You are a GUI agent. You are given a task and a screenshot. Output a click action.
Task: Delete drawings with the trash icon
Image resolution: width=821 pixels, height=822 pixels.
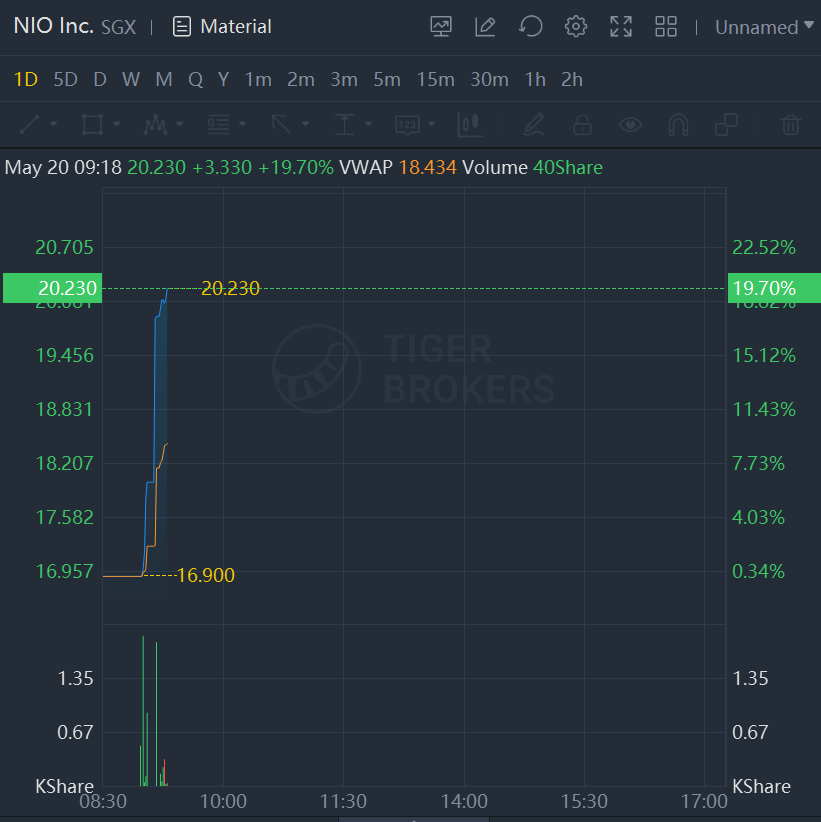790,125
